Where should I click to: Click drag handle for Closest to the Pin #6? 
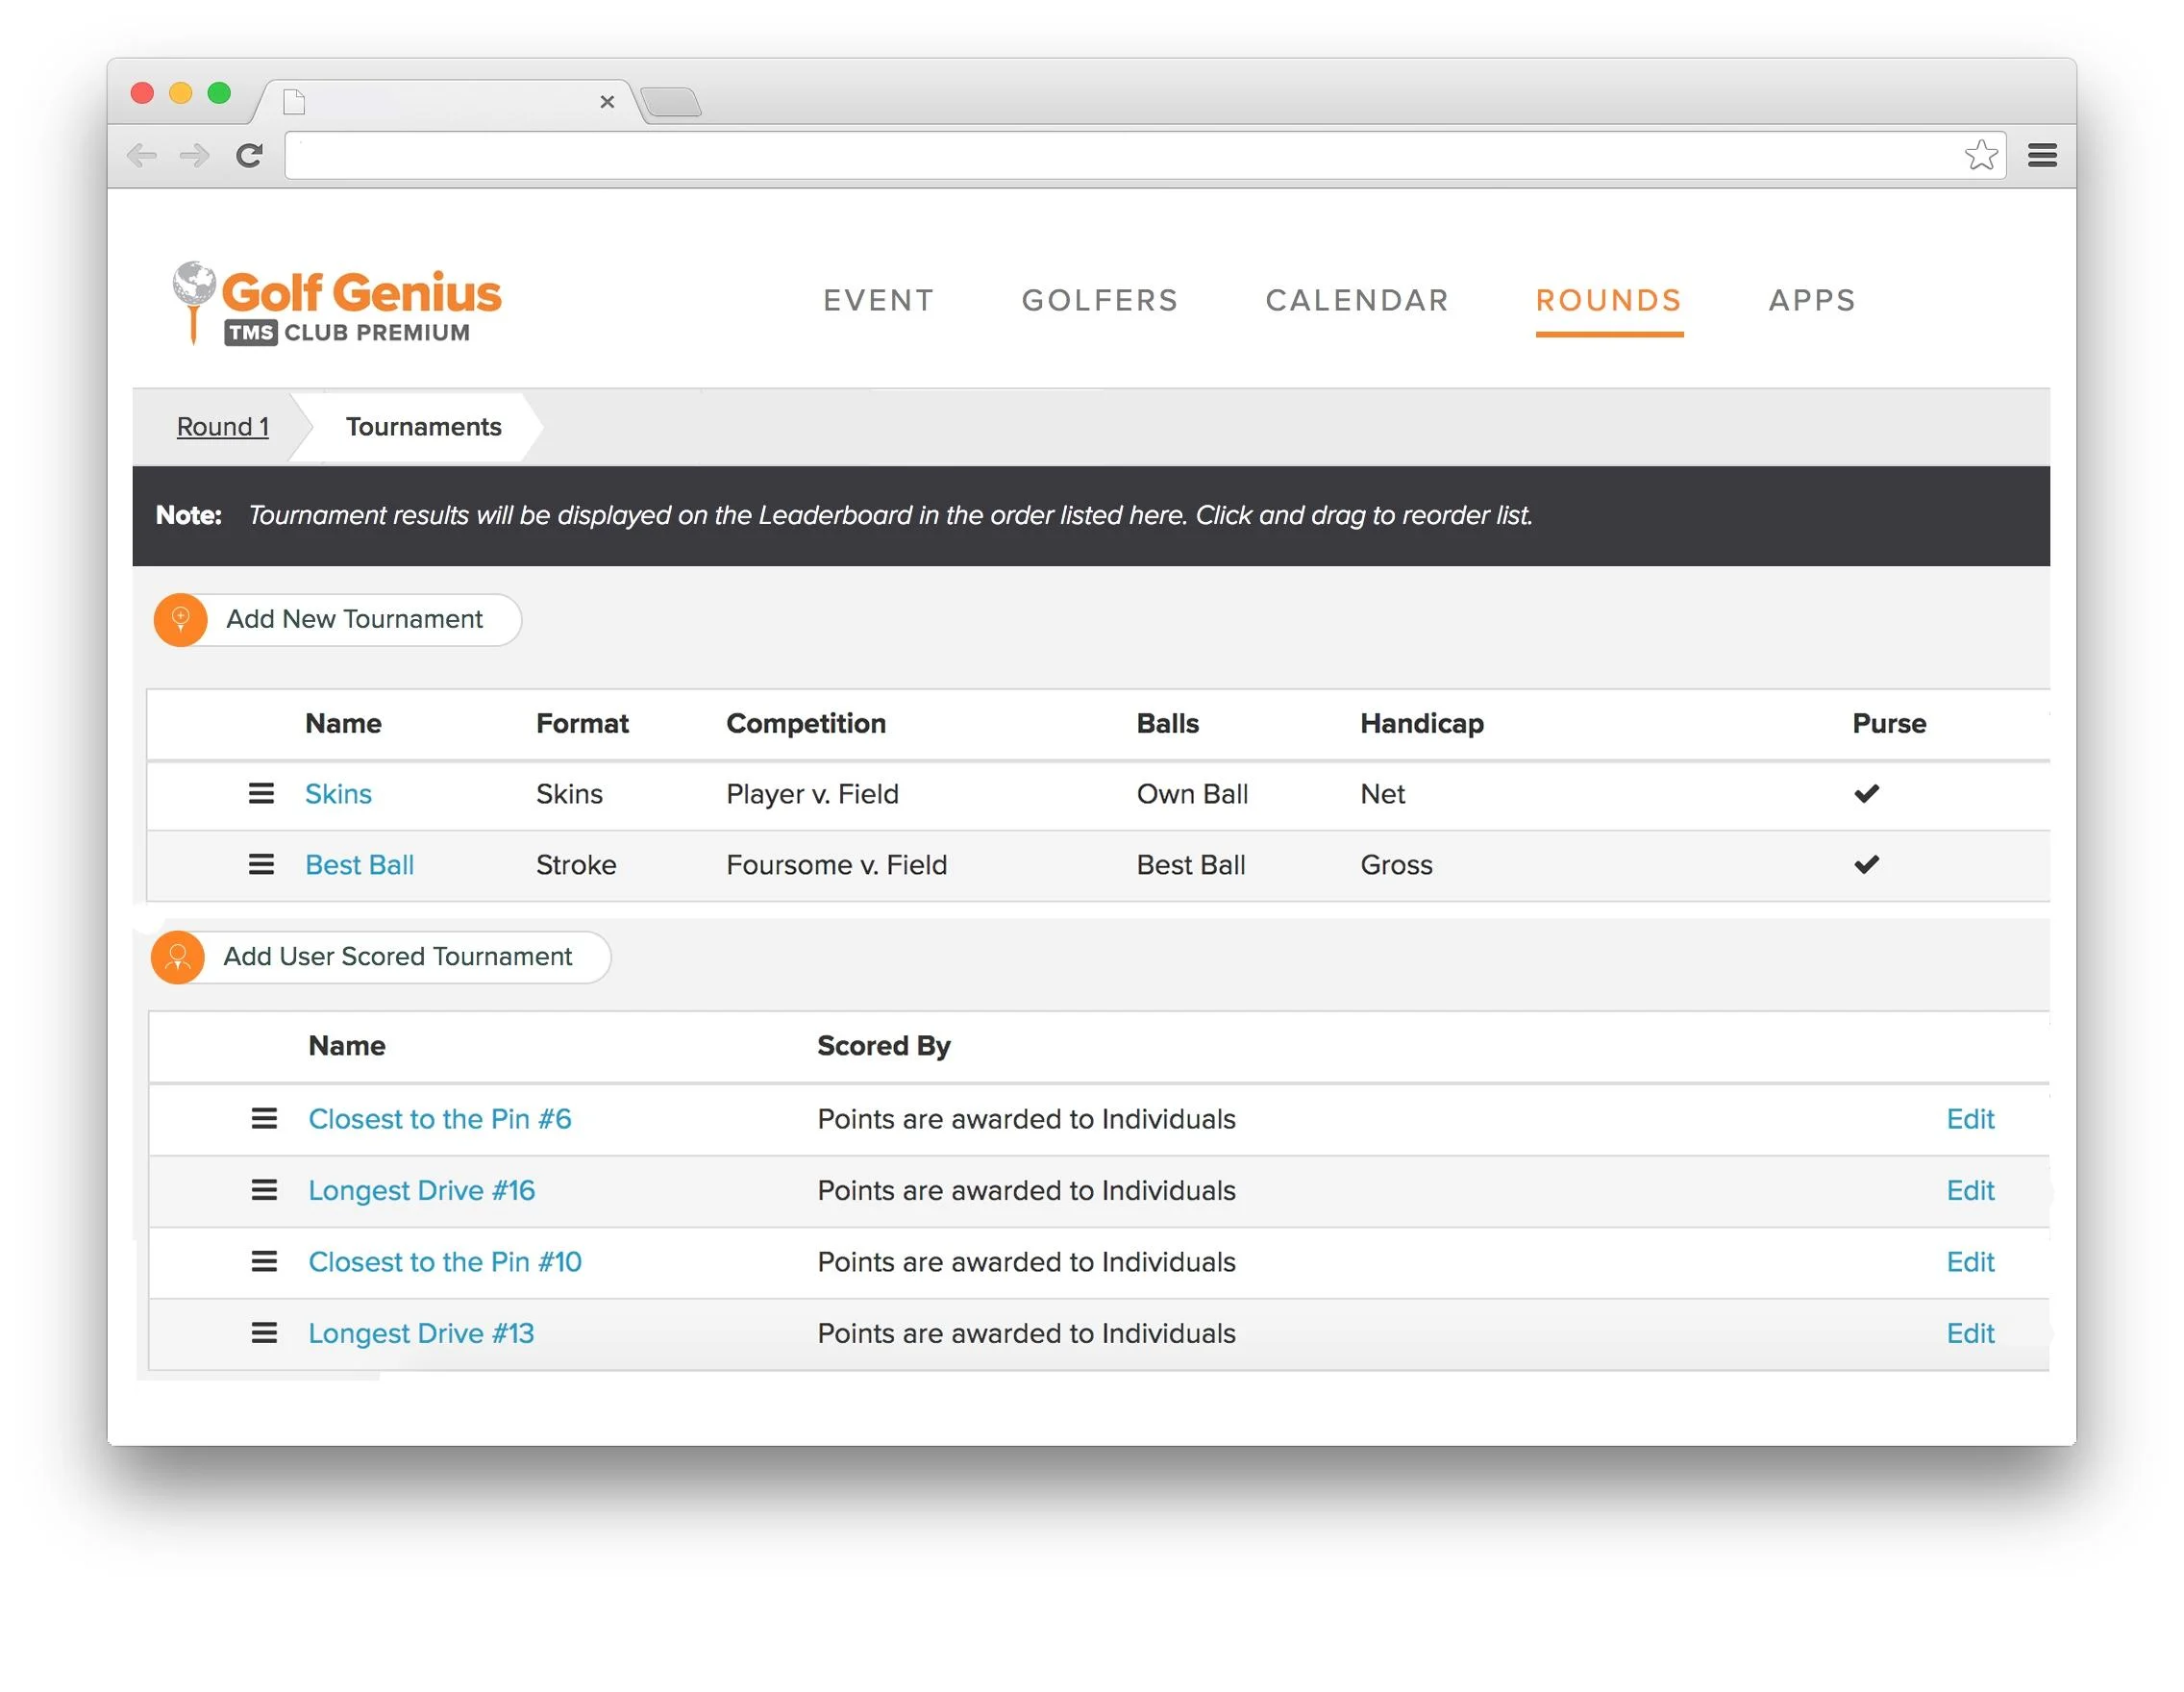tap(264, 1119)
